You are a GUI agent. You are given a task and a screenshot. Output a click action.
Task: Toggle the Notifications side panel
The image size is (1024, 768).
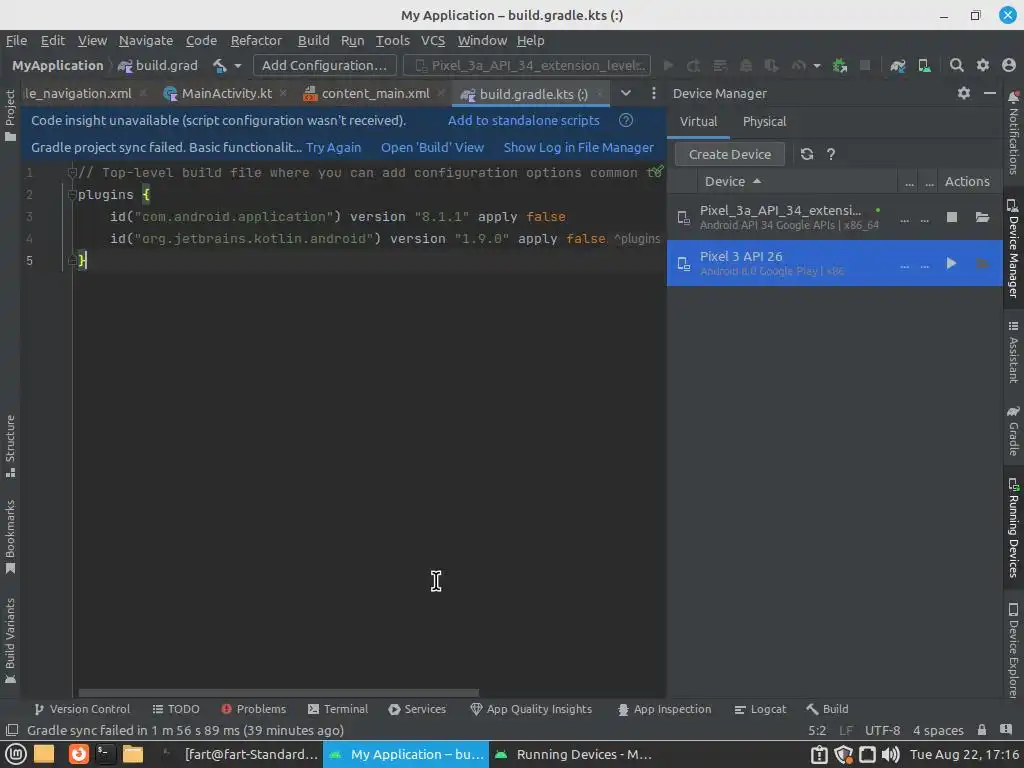tap(1013, 133)
